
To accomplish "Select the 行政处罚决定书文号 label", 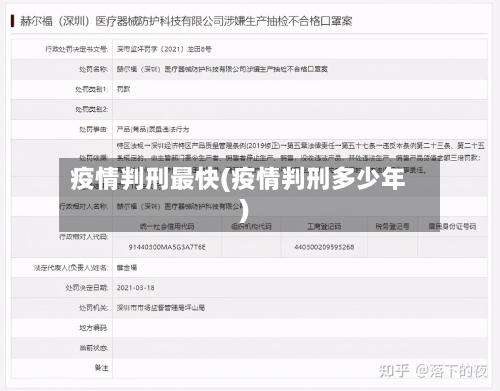I will point(77,49).
